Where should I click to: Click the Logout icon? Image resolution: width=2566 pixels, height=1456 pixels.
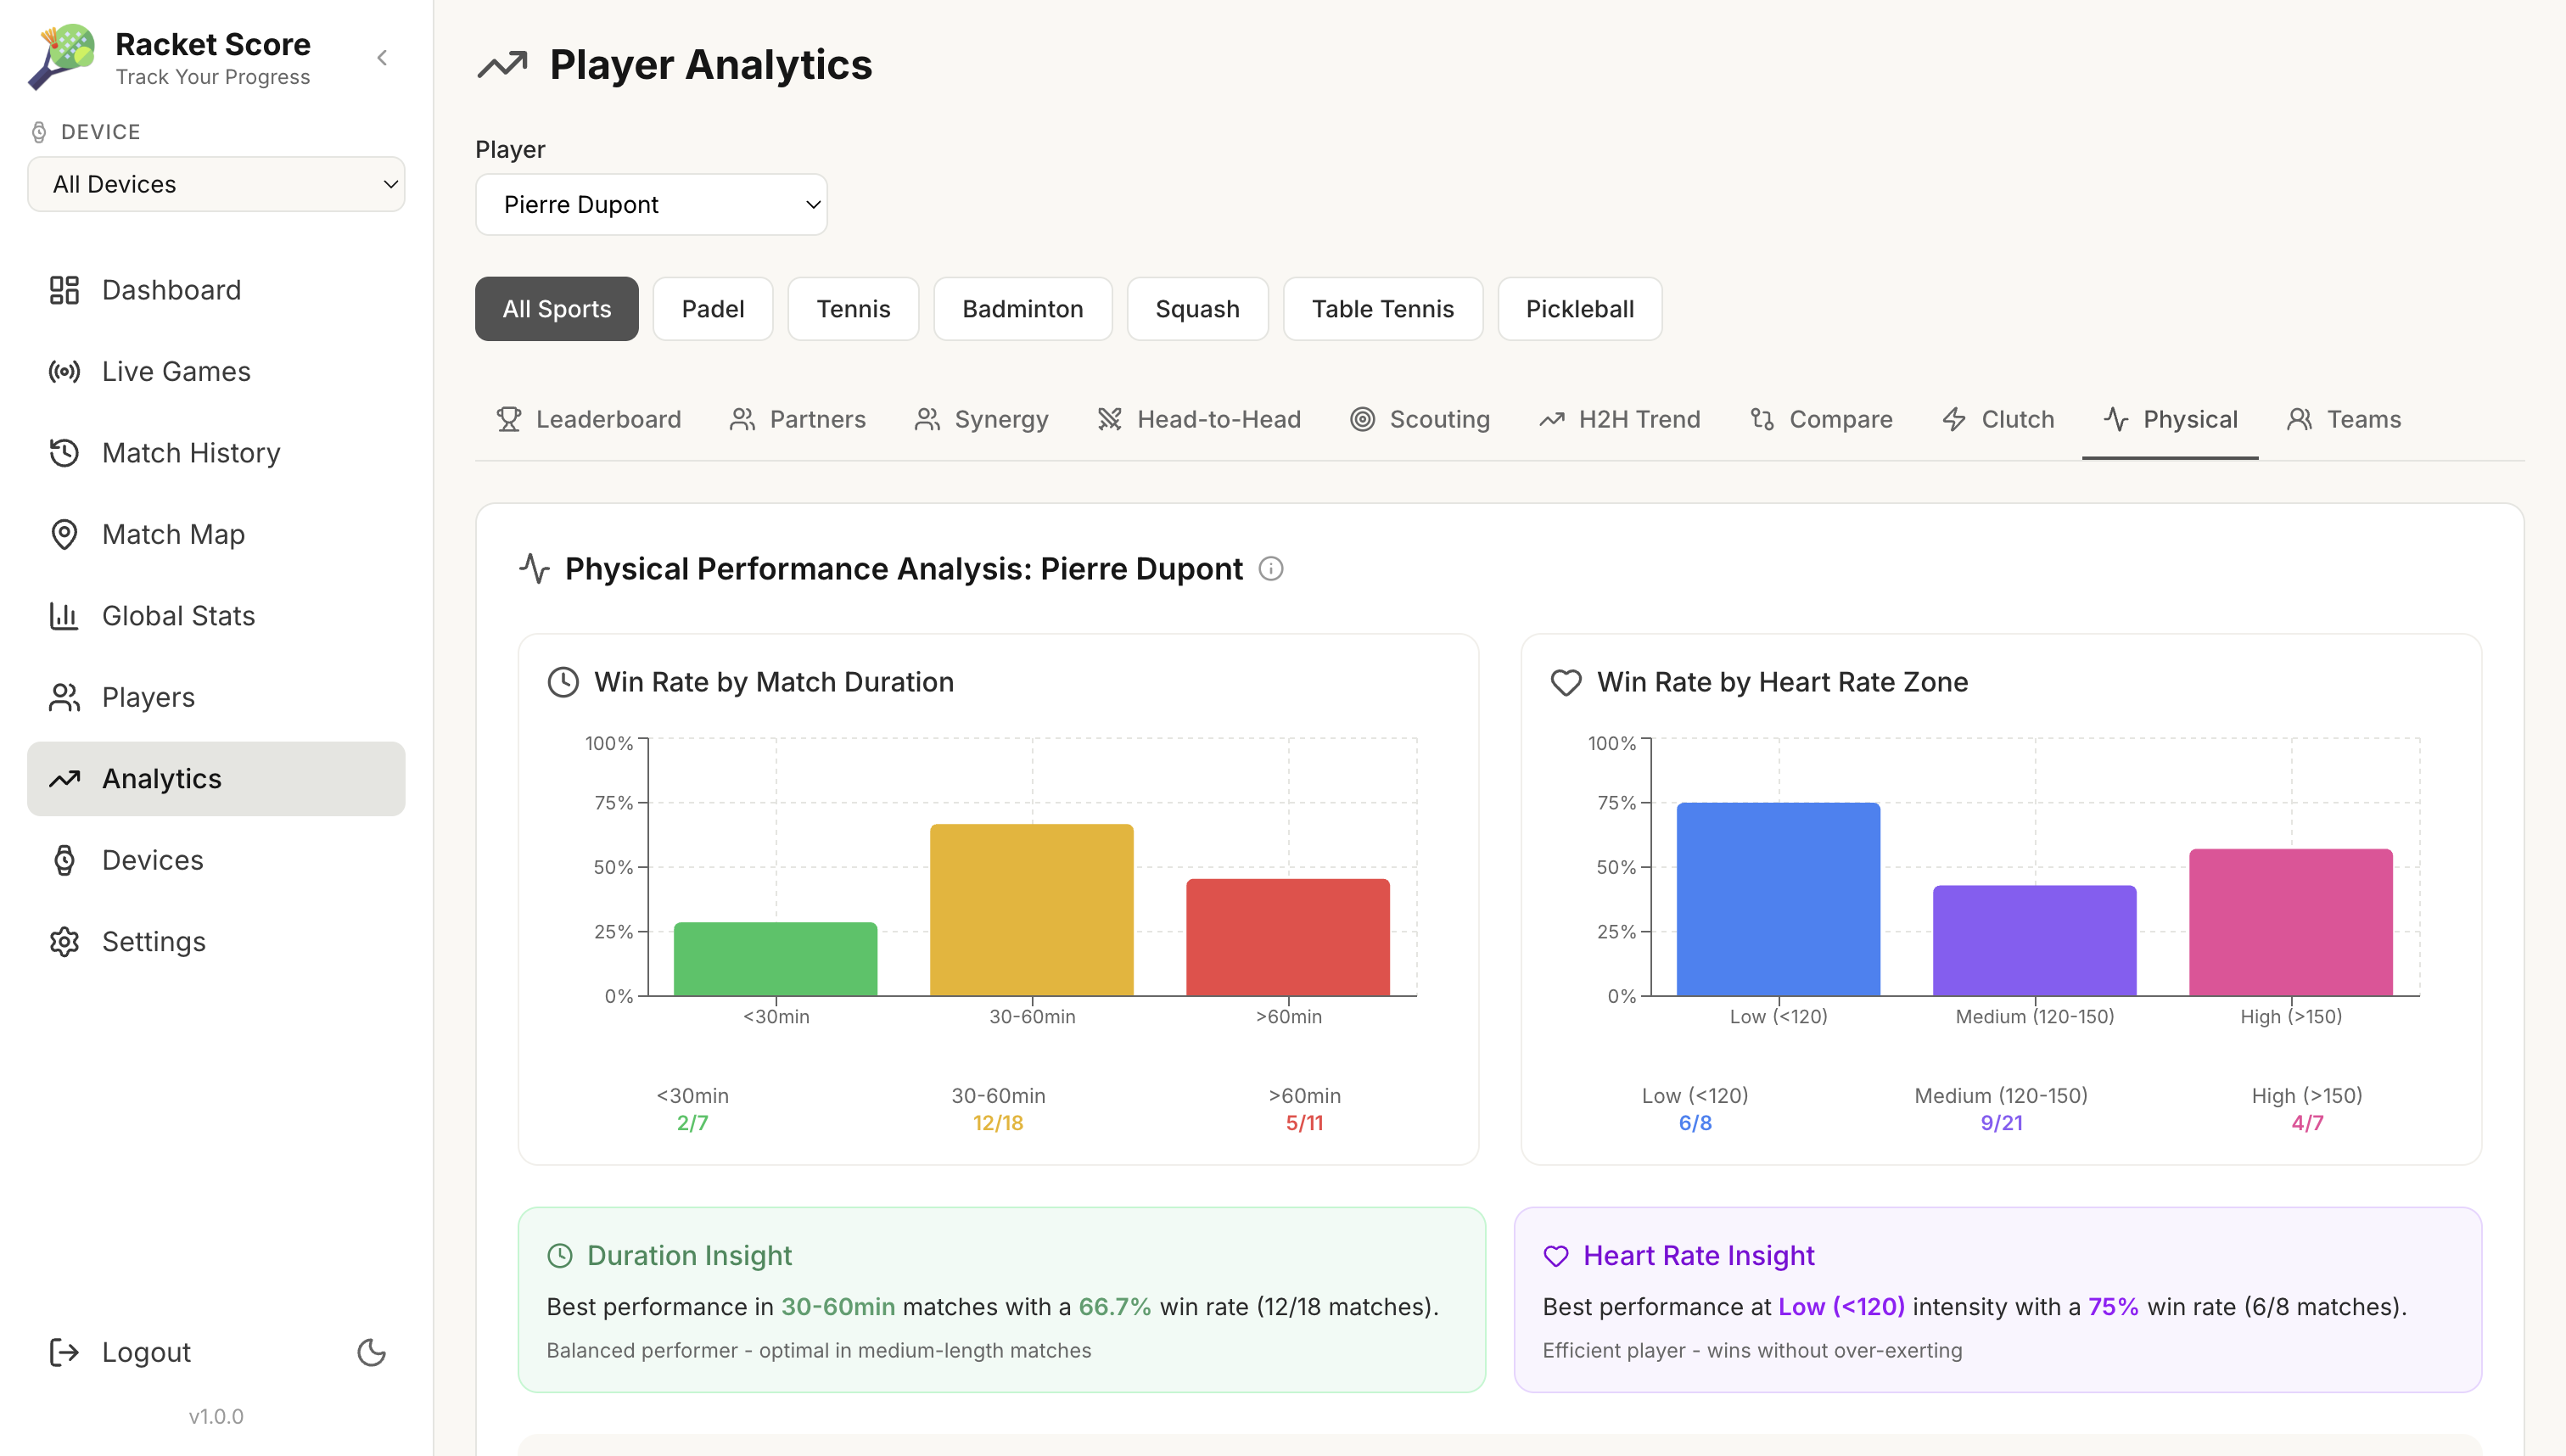click(64, 1352)
